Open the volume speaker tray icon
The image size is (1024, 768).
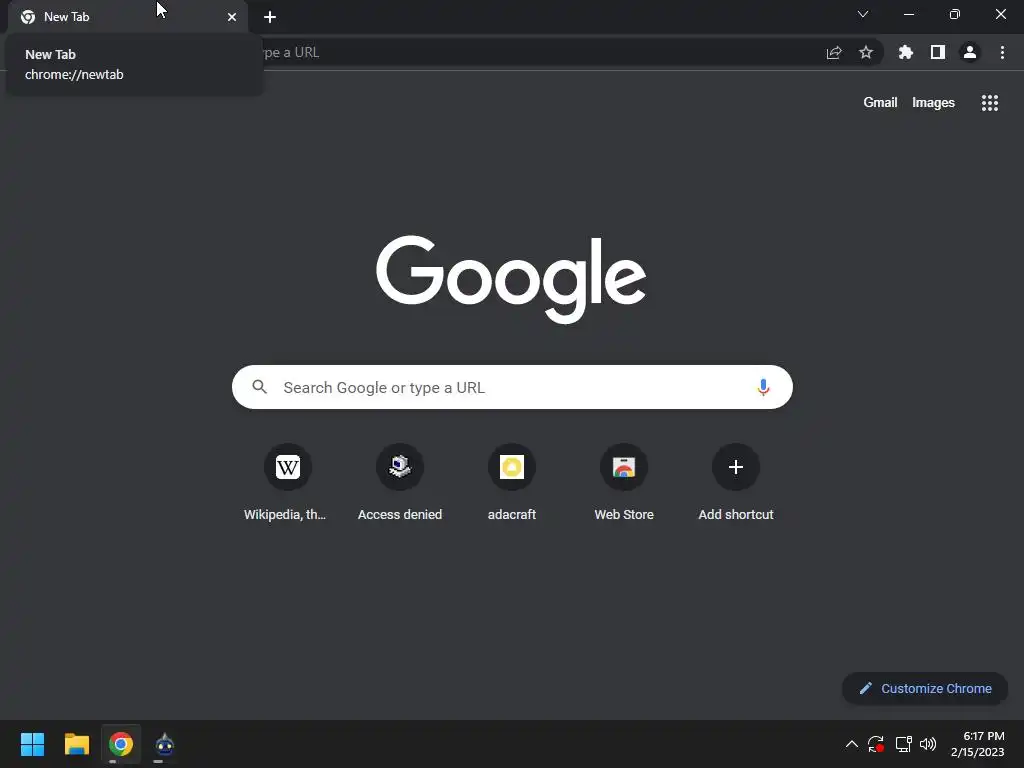coord(927,744)
